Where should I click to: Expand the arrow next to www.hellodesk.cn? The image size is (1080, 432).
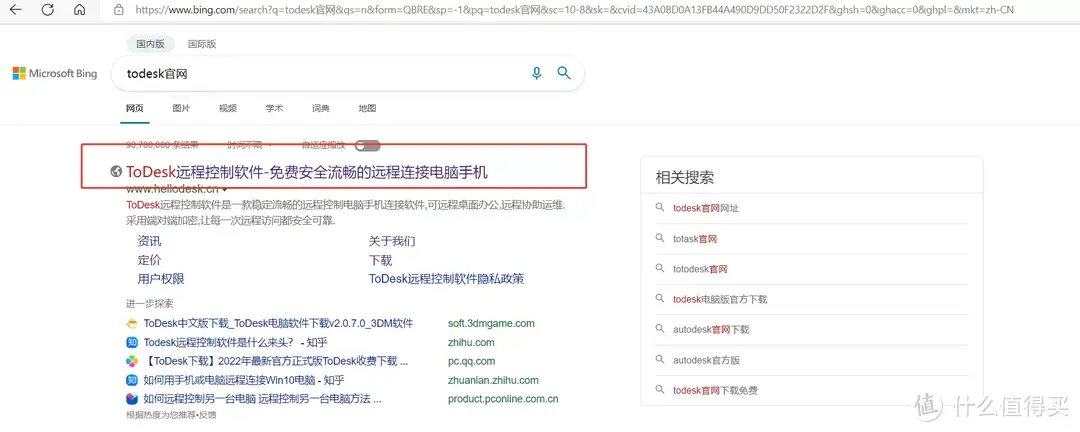tap(225, 189)
